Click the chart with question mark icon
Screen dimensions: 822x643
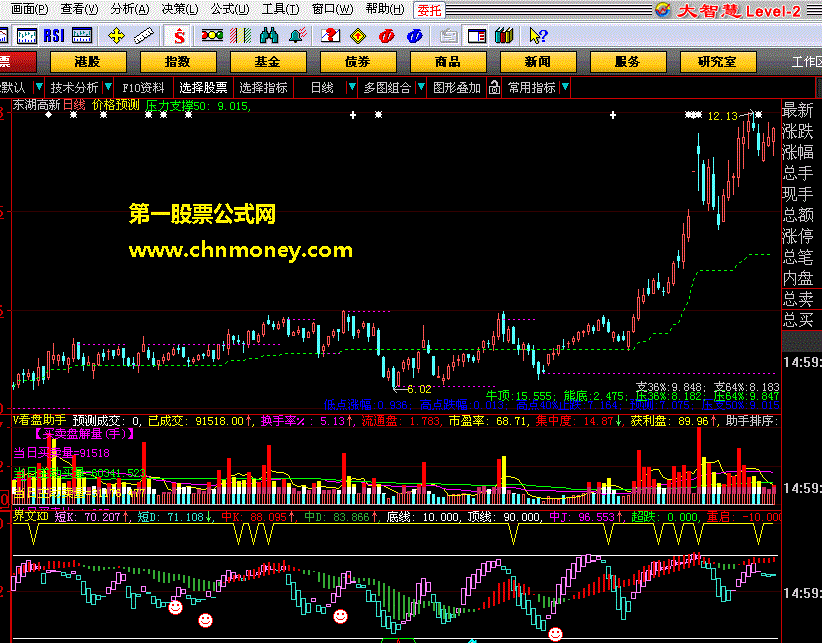(330, 36)
